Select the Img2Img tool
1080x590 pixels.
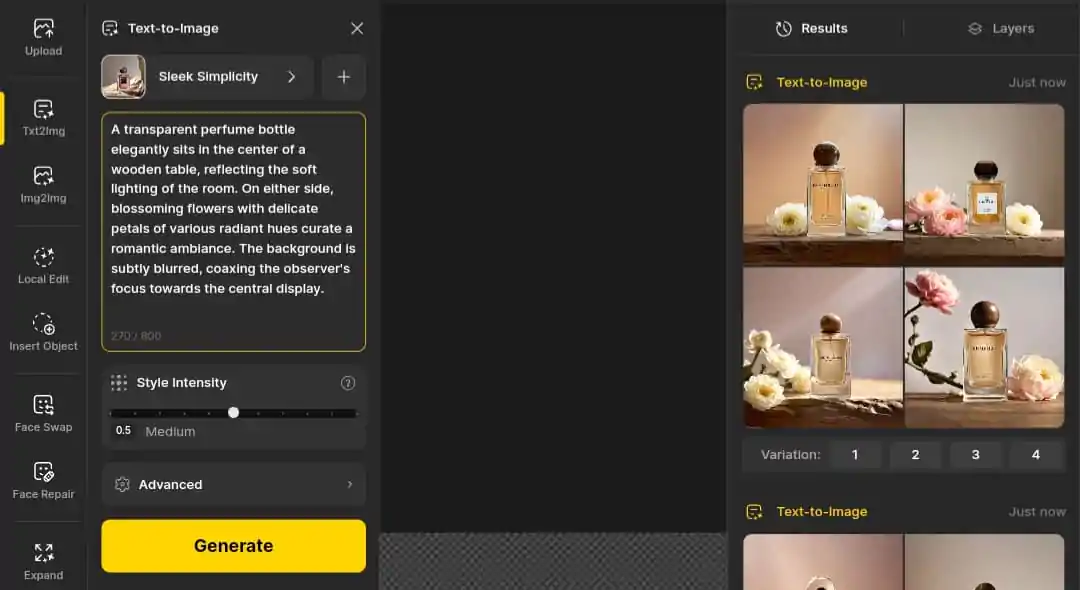click(x=43, y=185)
